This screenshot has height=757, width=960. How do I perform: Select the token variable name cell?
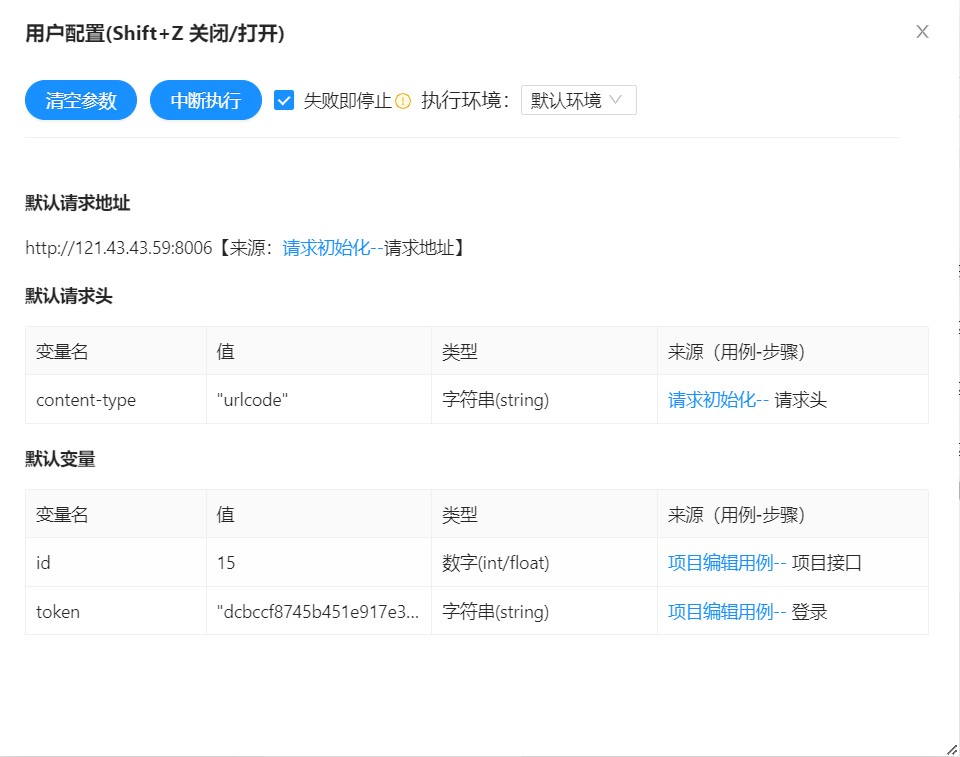116,611
